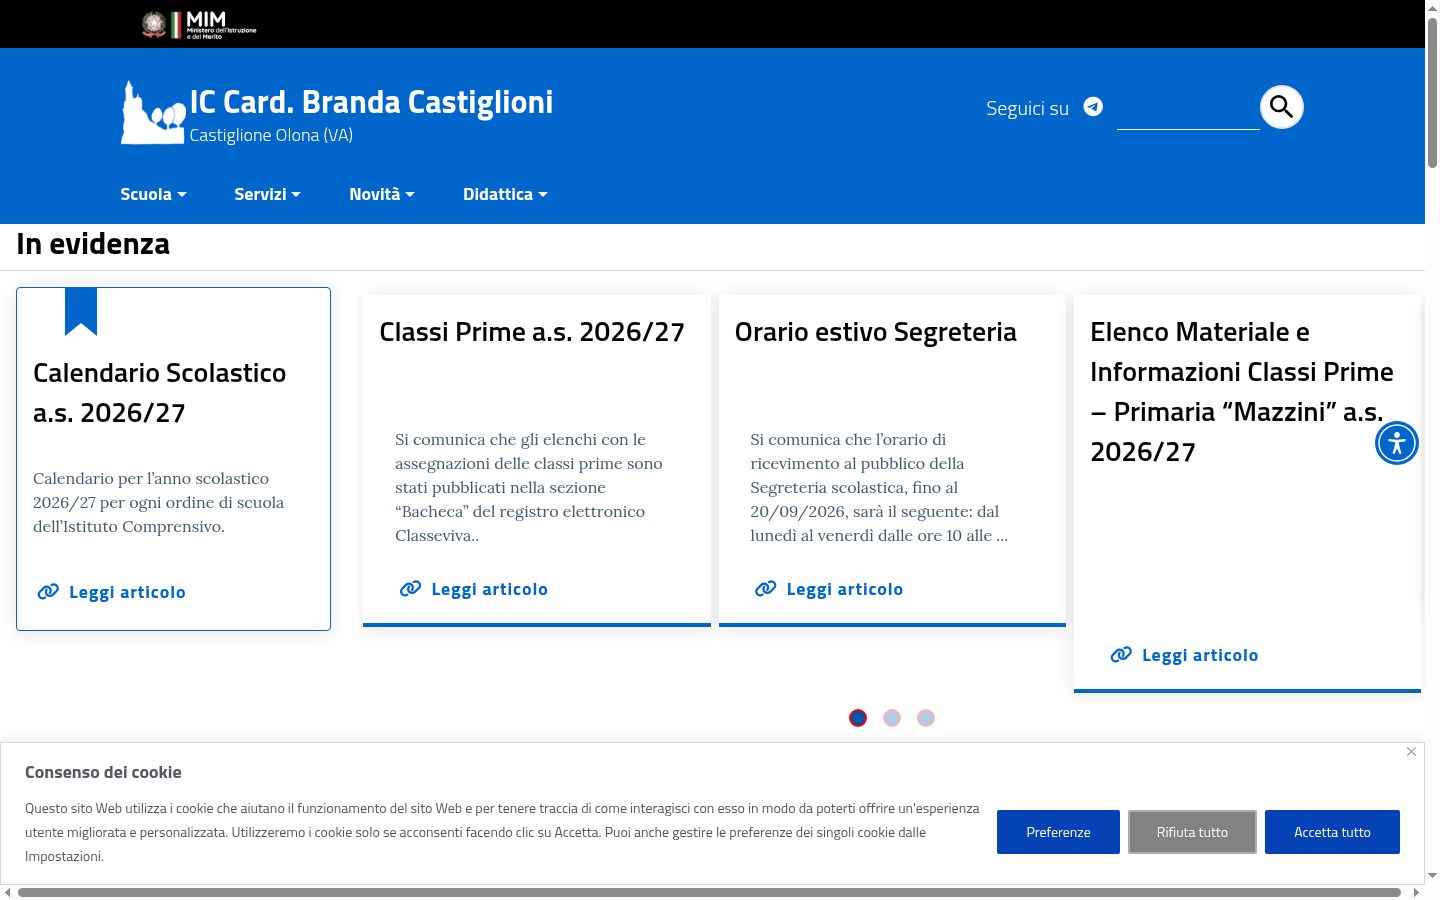The image size is (1440, 900).
Task: Click the MIM ministry logo in top bar
Action: [x=199, y=24]
